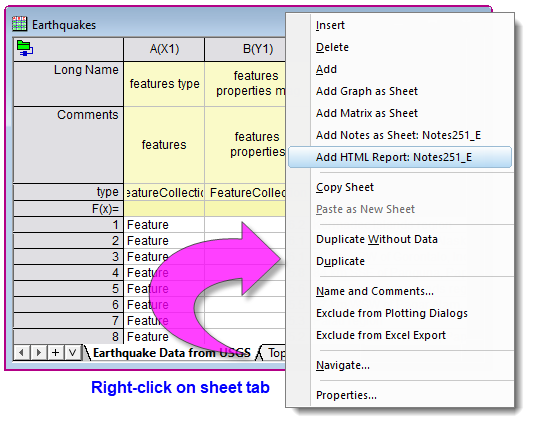Select Add Graph as Sheet
This screenshot has width=533, height=426.
point(367,91)
